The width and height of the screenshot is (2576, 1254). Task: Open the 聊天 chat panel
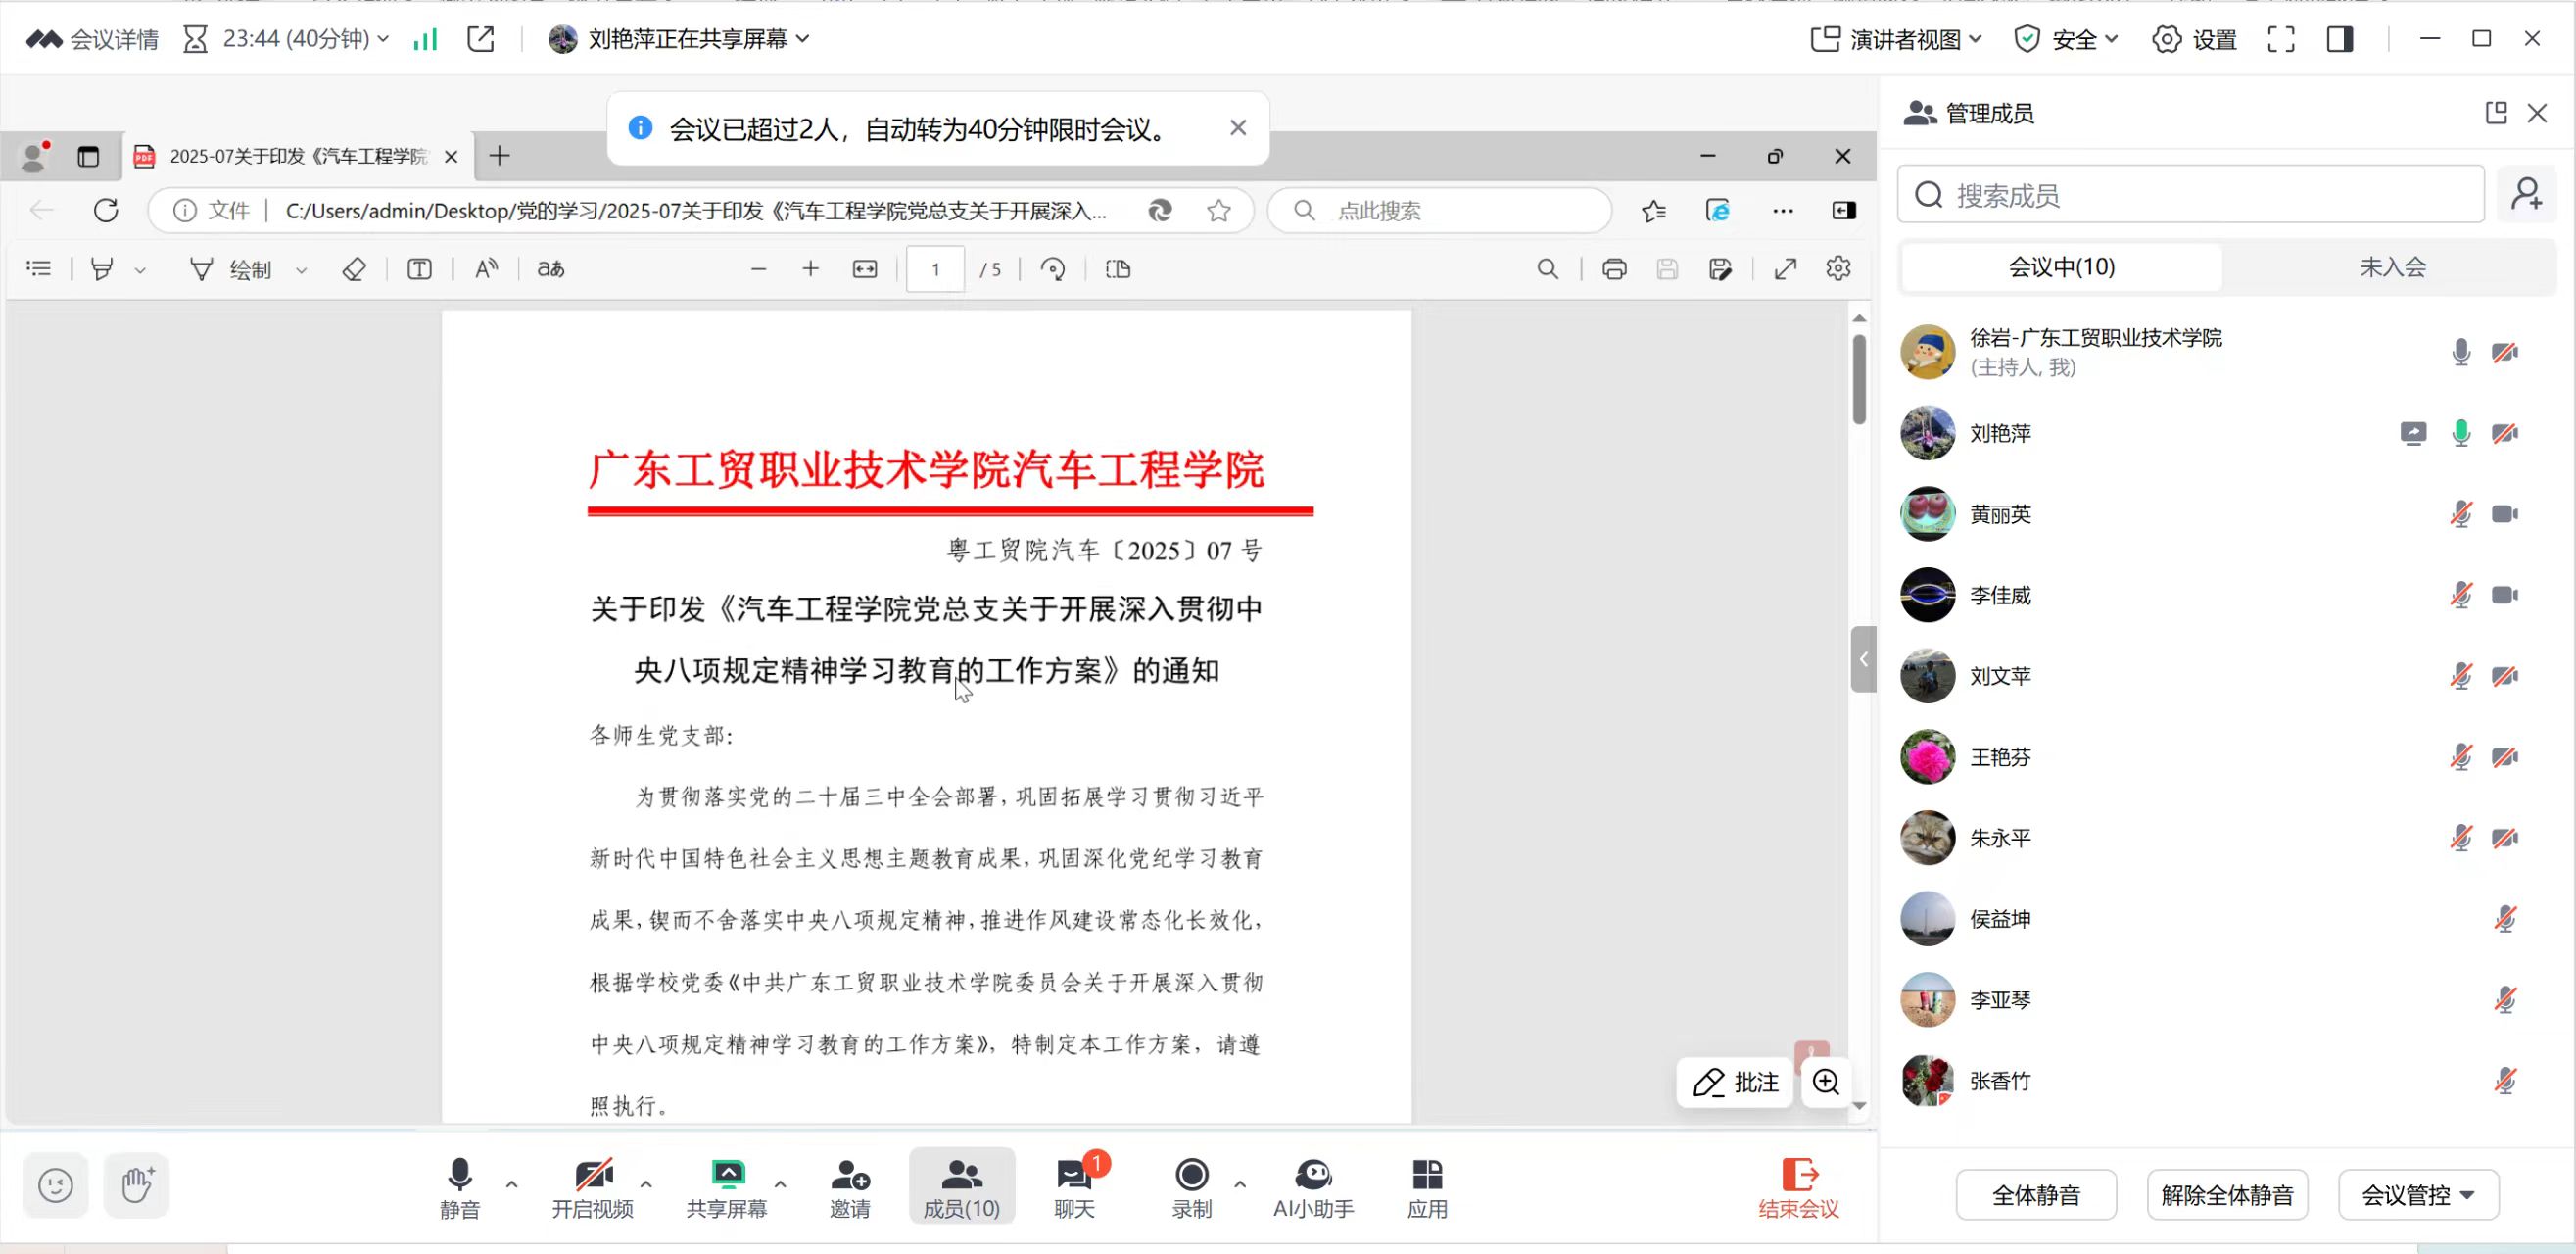pyautogui.click(x=1075, y=1187)
